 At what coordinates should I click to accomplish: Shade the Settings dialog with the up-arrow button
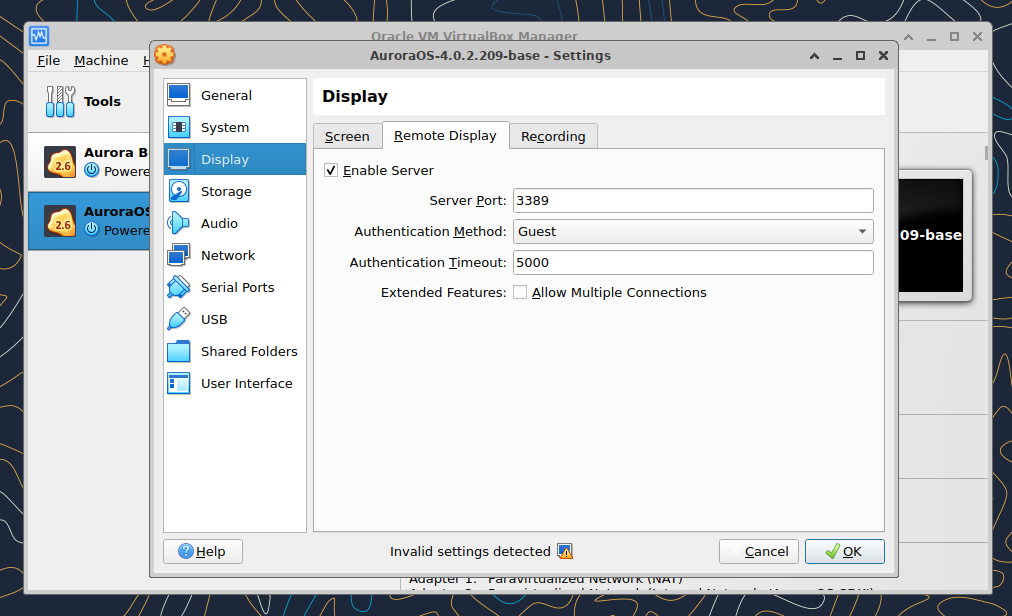tap(815, 56)
